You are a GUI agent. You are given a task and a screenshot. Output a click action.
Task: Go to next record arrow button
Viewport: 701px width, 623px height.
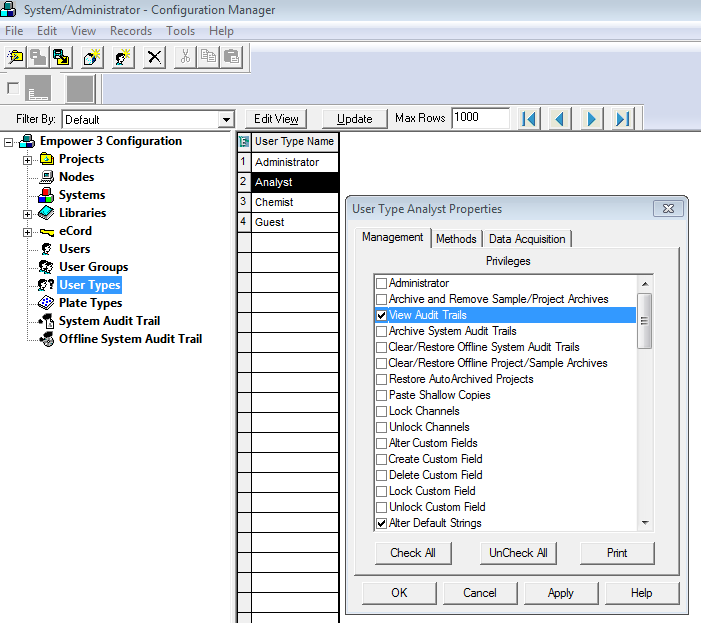coord(591,119)
